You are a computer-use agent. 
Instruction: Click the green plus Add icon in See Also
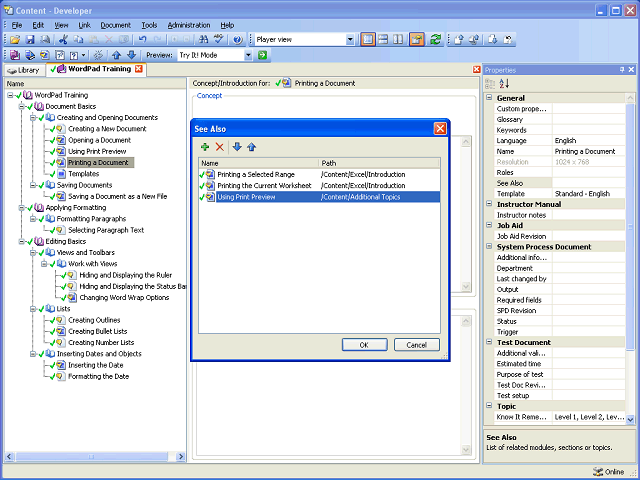tap(205, 147)
